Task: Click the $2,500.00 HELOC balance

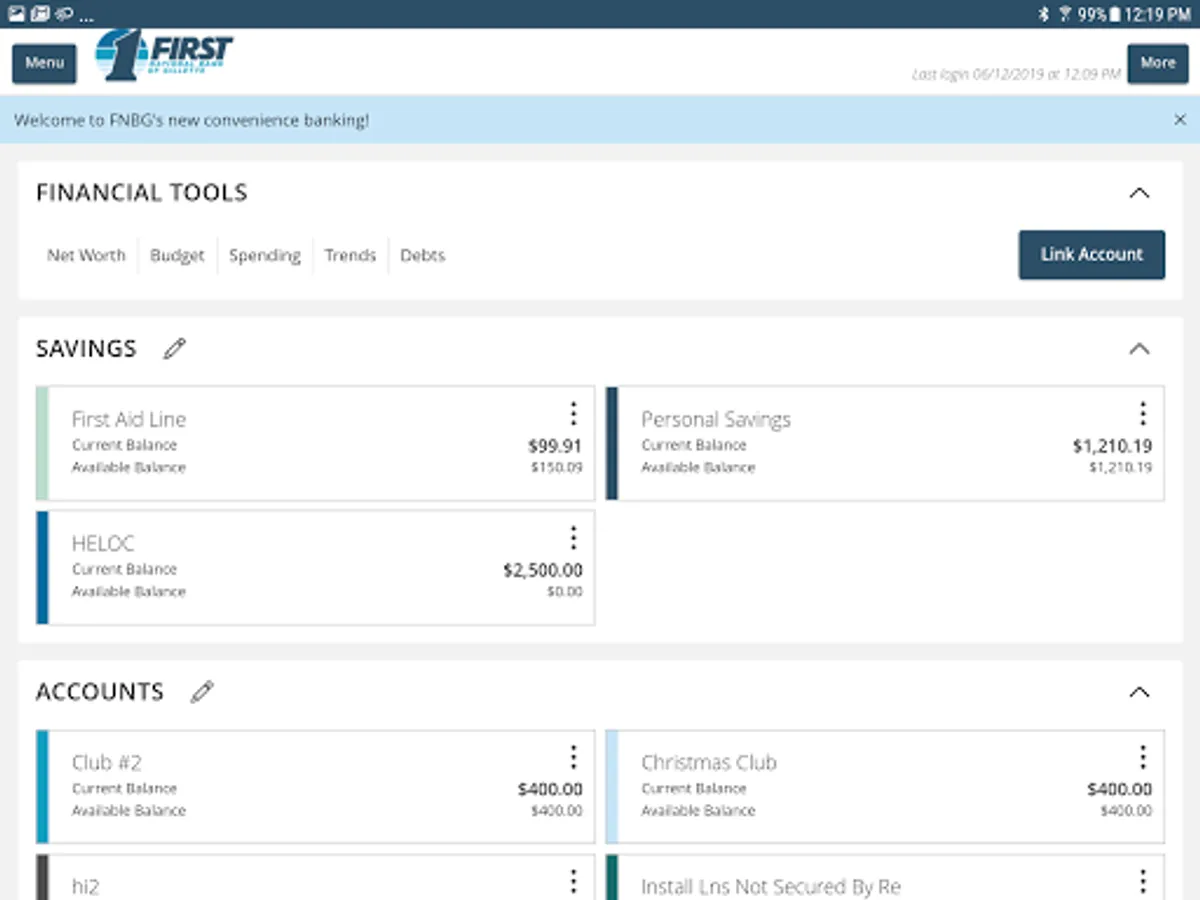Action: [543, 571]
